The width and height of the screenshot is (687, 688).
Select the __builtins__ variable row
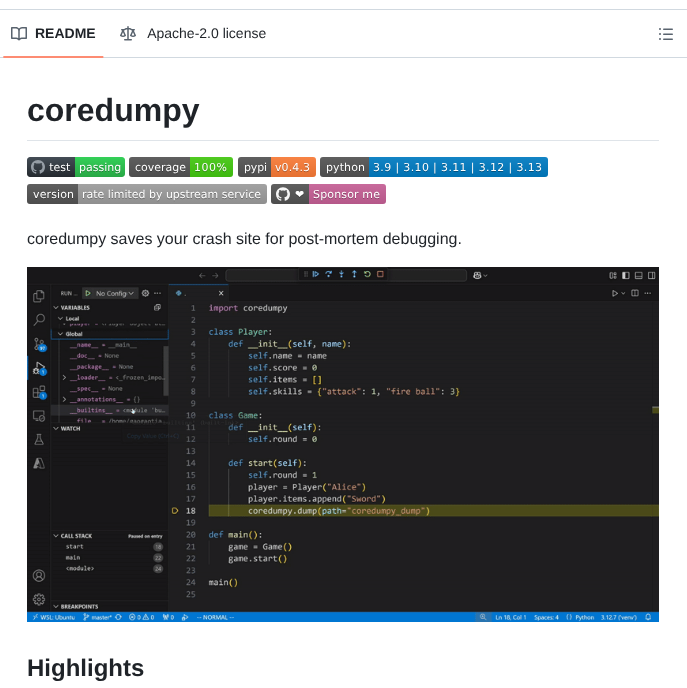coord(110,410)
